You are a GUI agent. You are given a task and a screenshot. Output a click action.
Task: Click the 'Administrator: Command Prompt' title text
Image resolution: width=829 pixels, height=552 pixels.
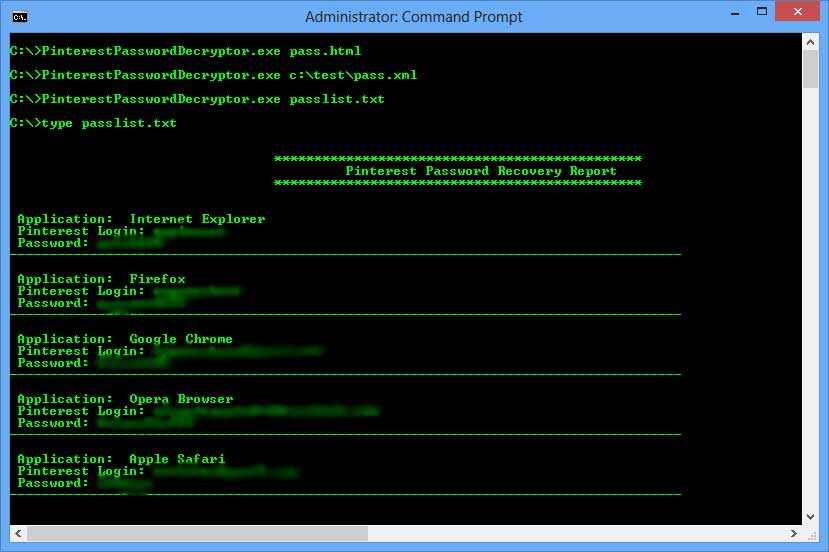[x=414, y=16]
